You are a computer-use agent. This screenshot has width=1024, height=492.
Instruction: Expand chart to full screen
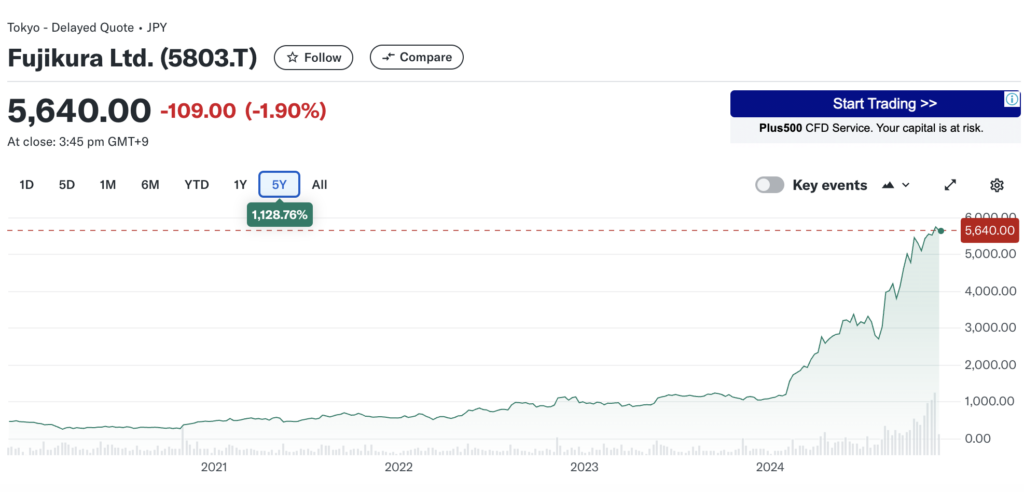(950, 185)
